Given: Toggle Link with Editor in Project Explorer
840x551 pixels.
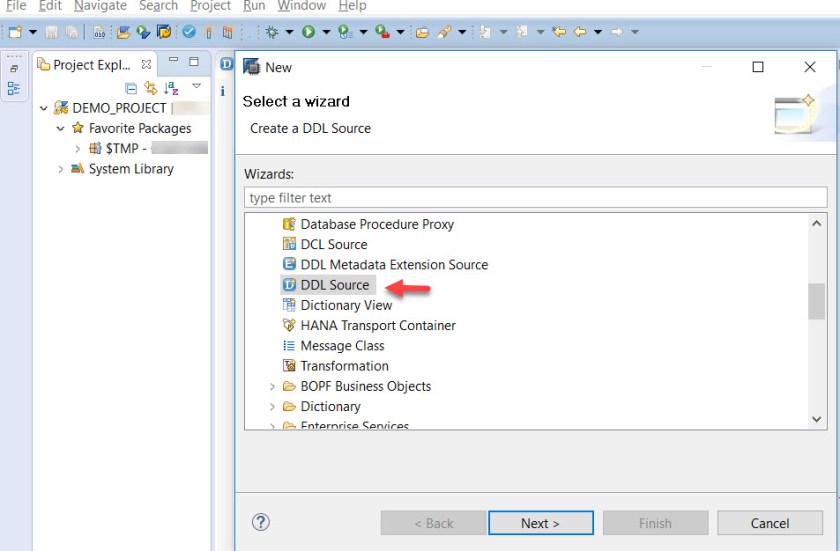Looking at the screenshot, I should pyautogui.click(x=150, y=88).
